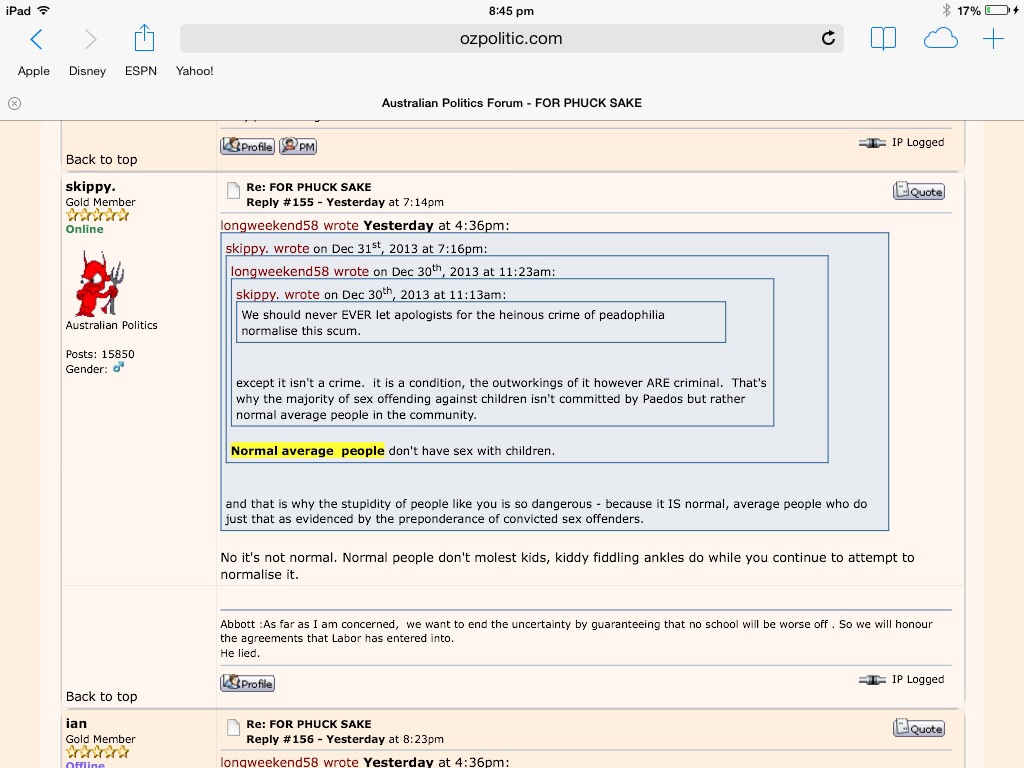Image resolution: width=1024 pixels, height=768 pixels.
Task: Open iCloud tabs cloud icon
Action: [940, 39]
